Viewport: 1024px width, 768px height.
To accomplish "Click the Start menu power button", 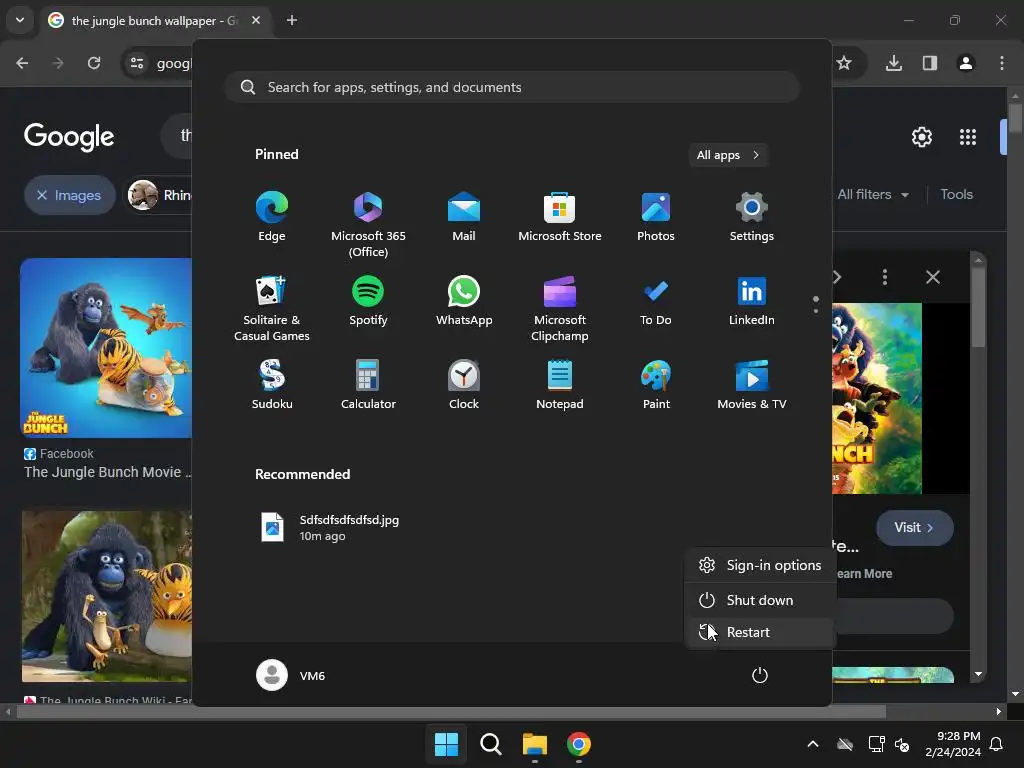I will pos(760,675).
